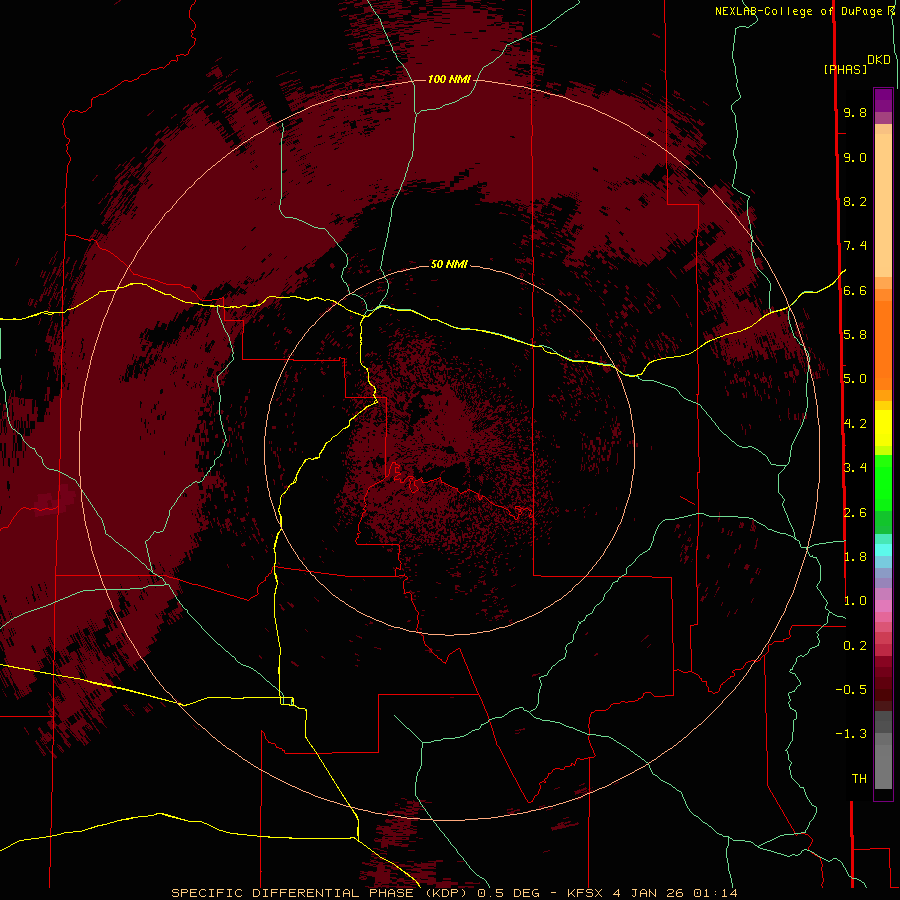Click the 3.4 value on the scale
900x900 pixels.
point(855,468)
